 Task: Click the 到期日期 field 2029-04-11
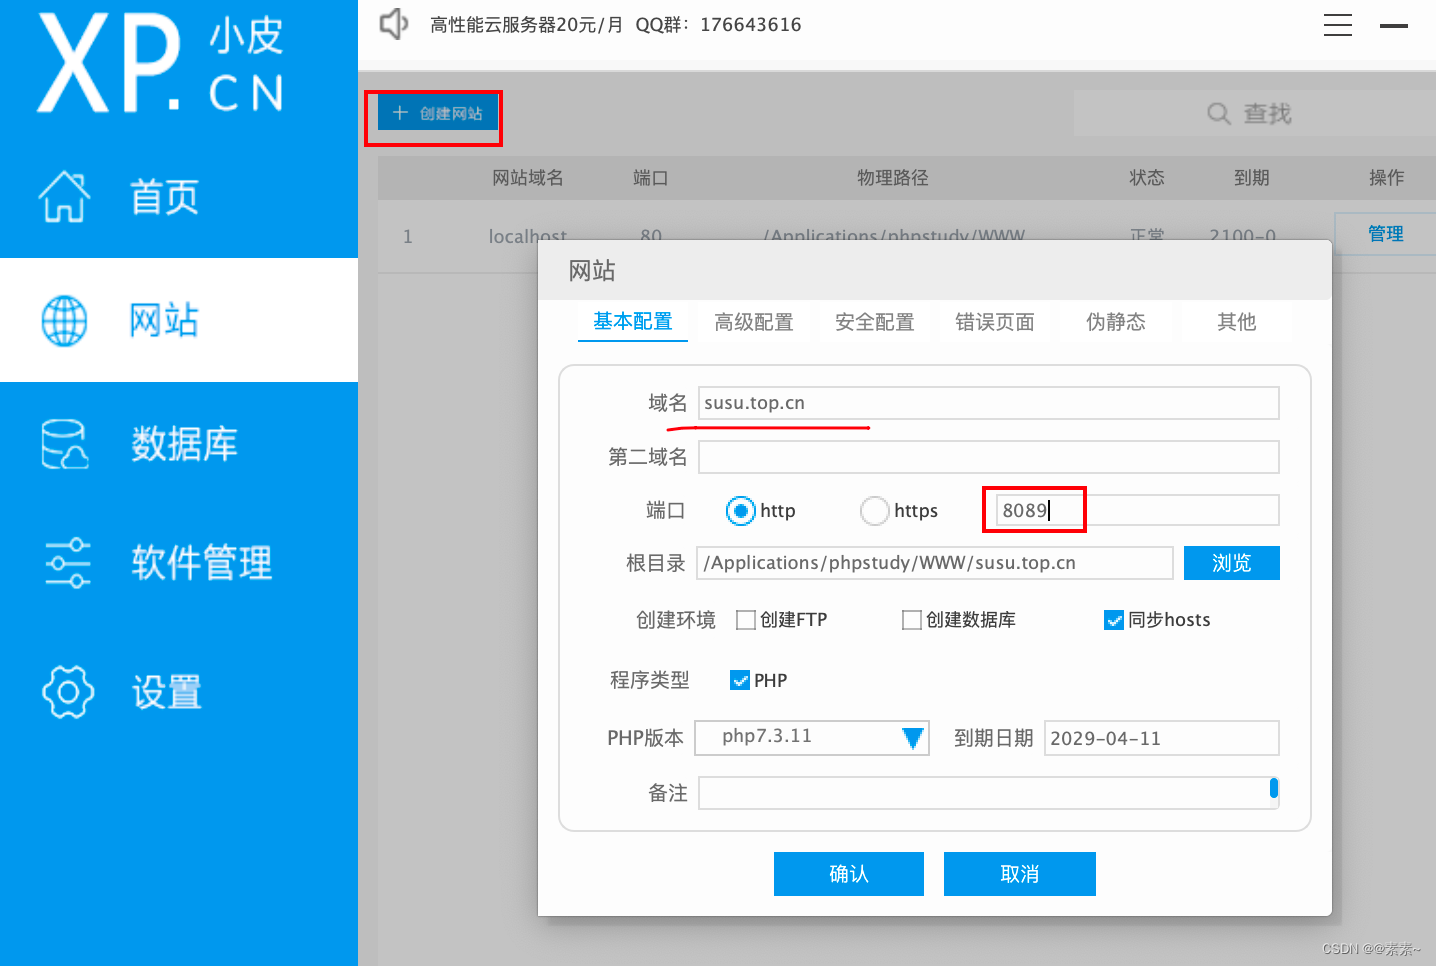[x=1161, y=738]
